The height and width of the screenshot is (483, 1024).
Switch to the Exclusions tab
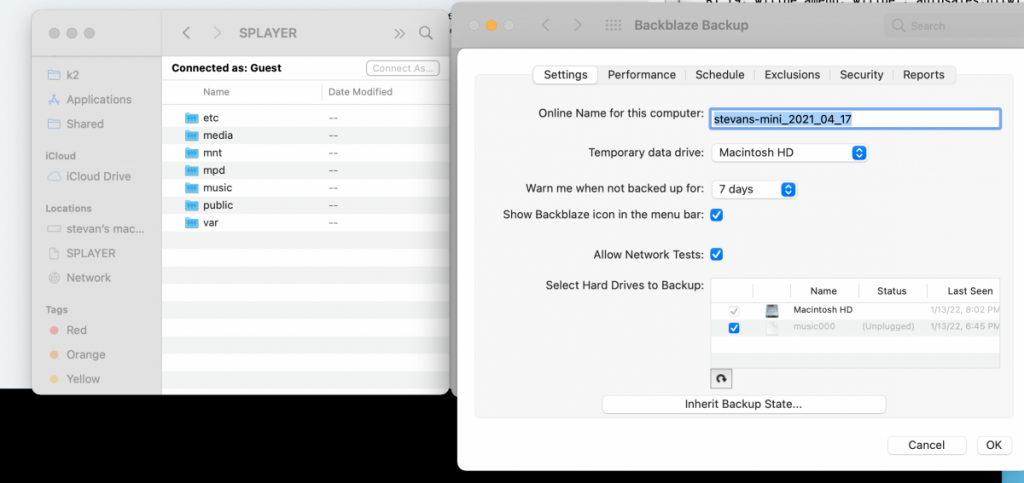tap(792, 75)
